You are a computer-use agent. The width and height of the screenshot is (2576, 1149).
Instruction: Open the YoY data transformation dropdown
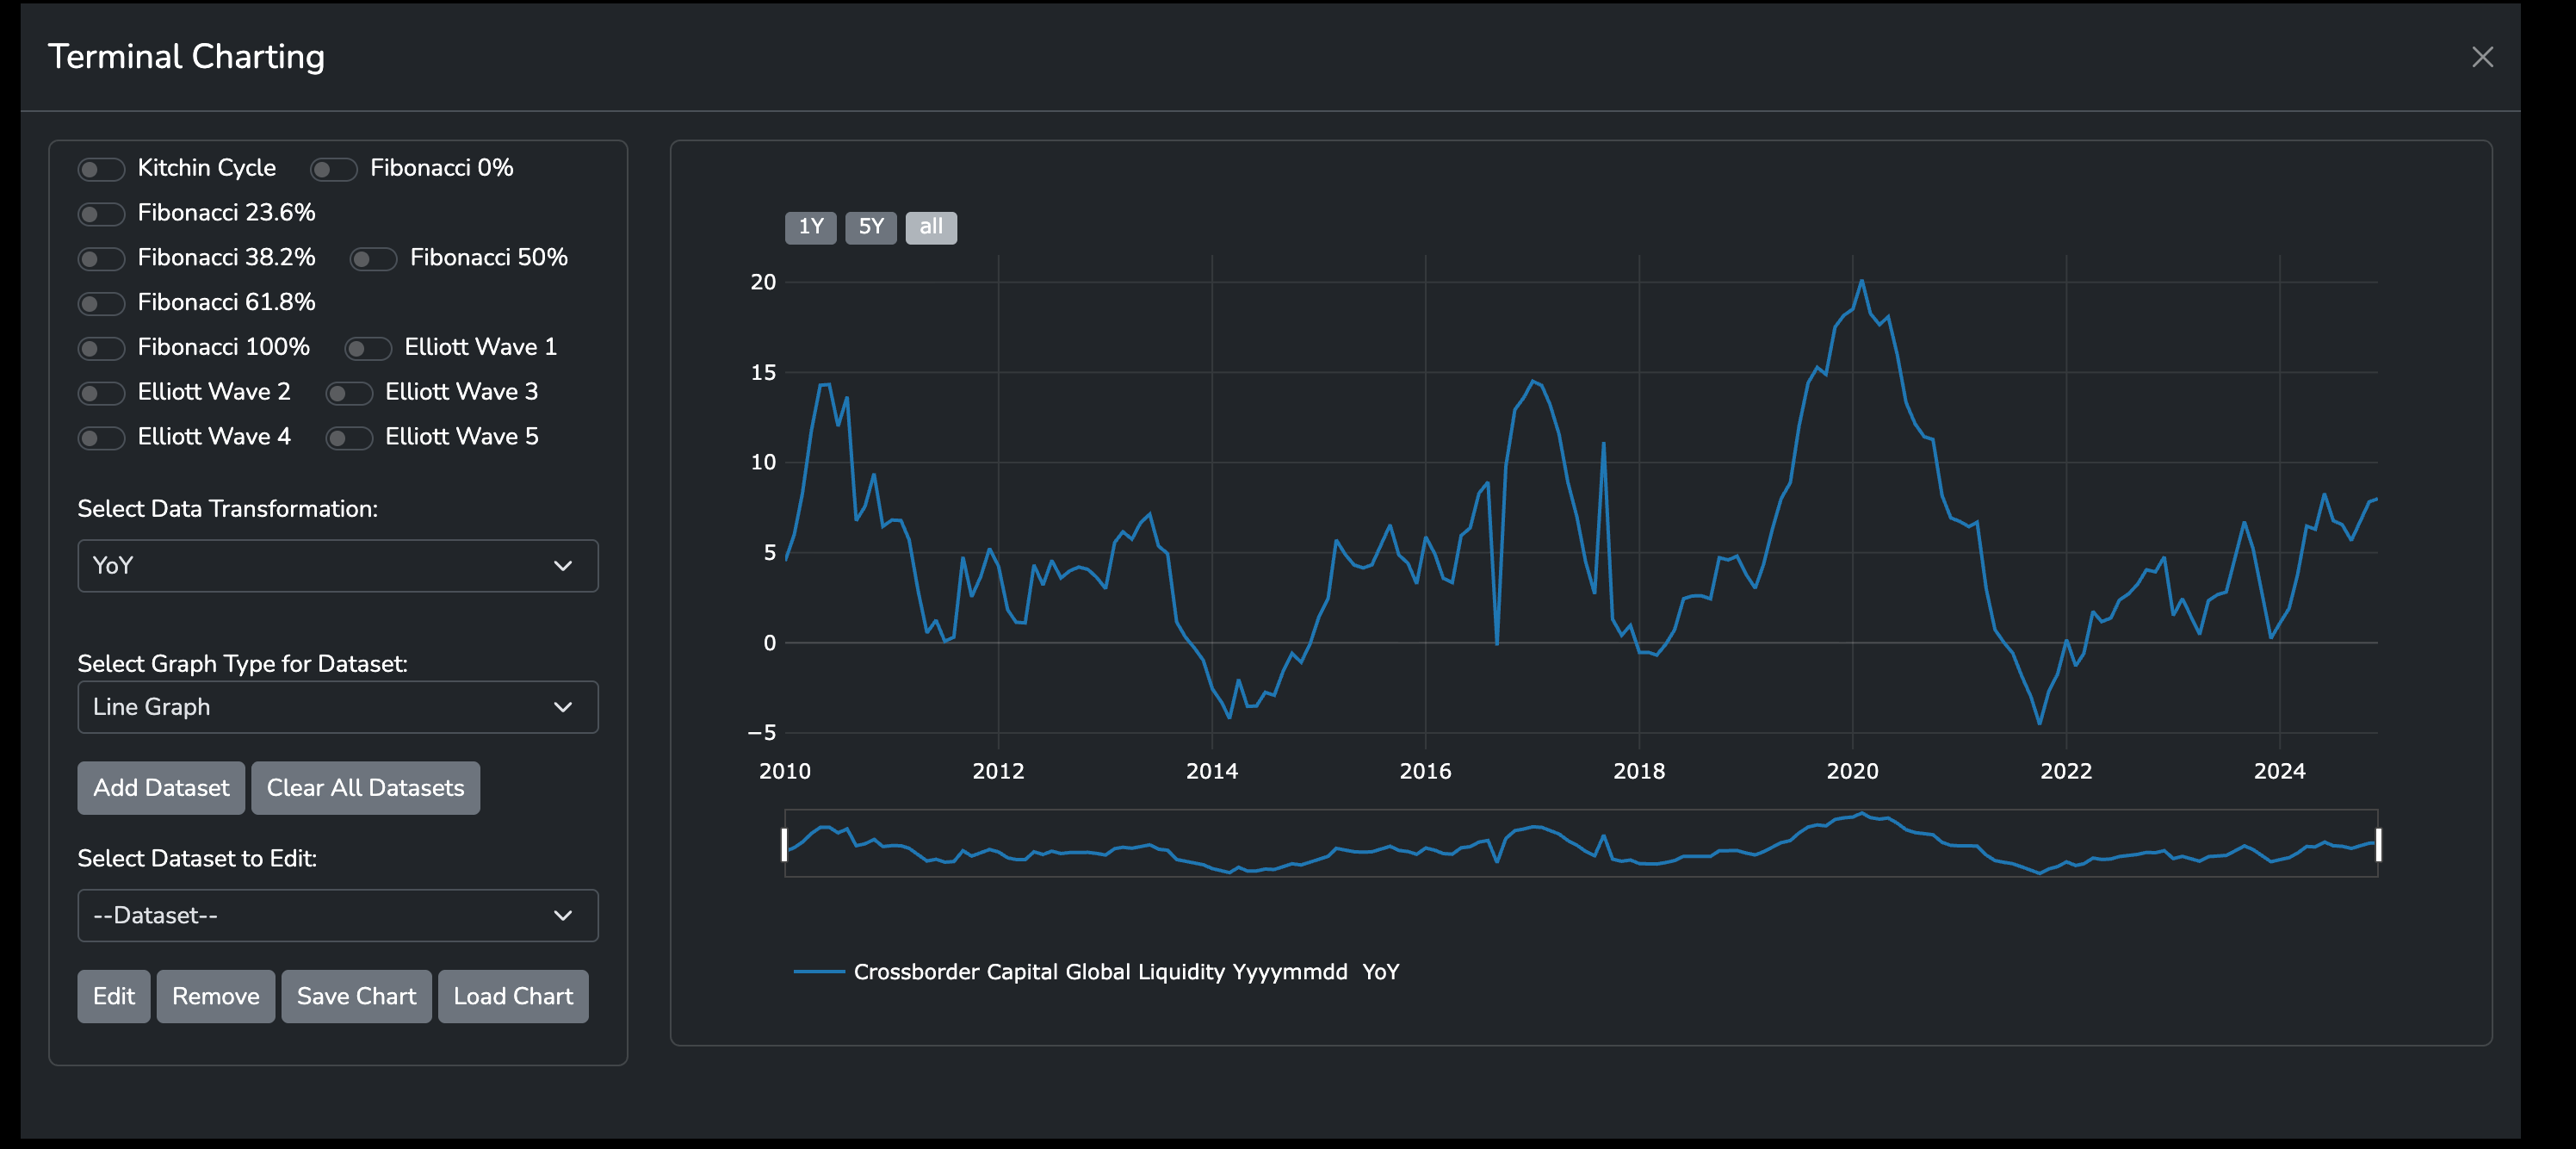[x=337, y=566]
